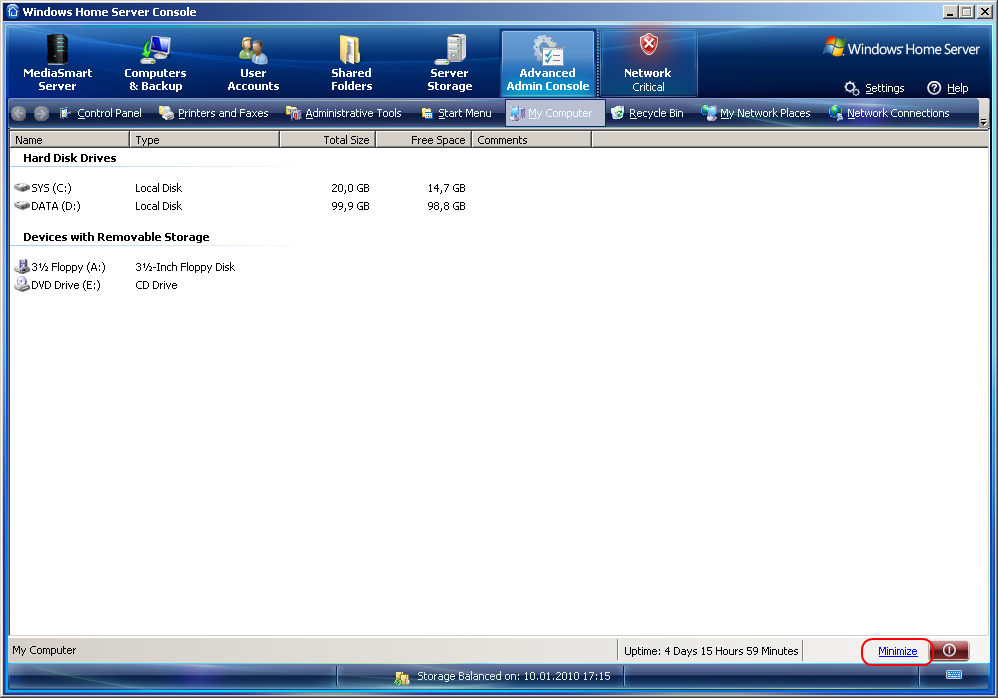Select the DATA (D:) drive icon
998x698 pixels.
pos(22,206)
